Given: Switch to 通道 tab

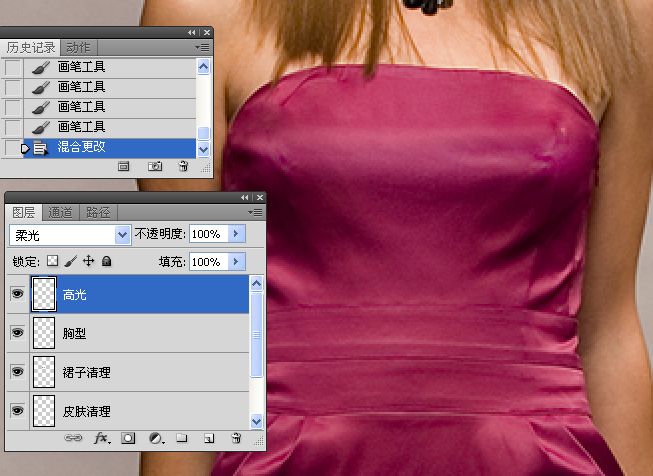Looking at the screenshot, I should [x=60, y=212].
